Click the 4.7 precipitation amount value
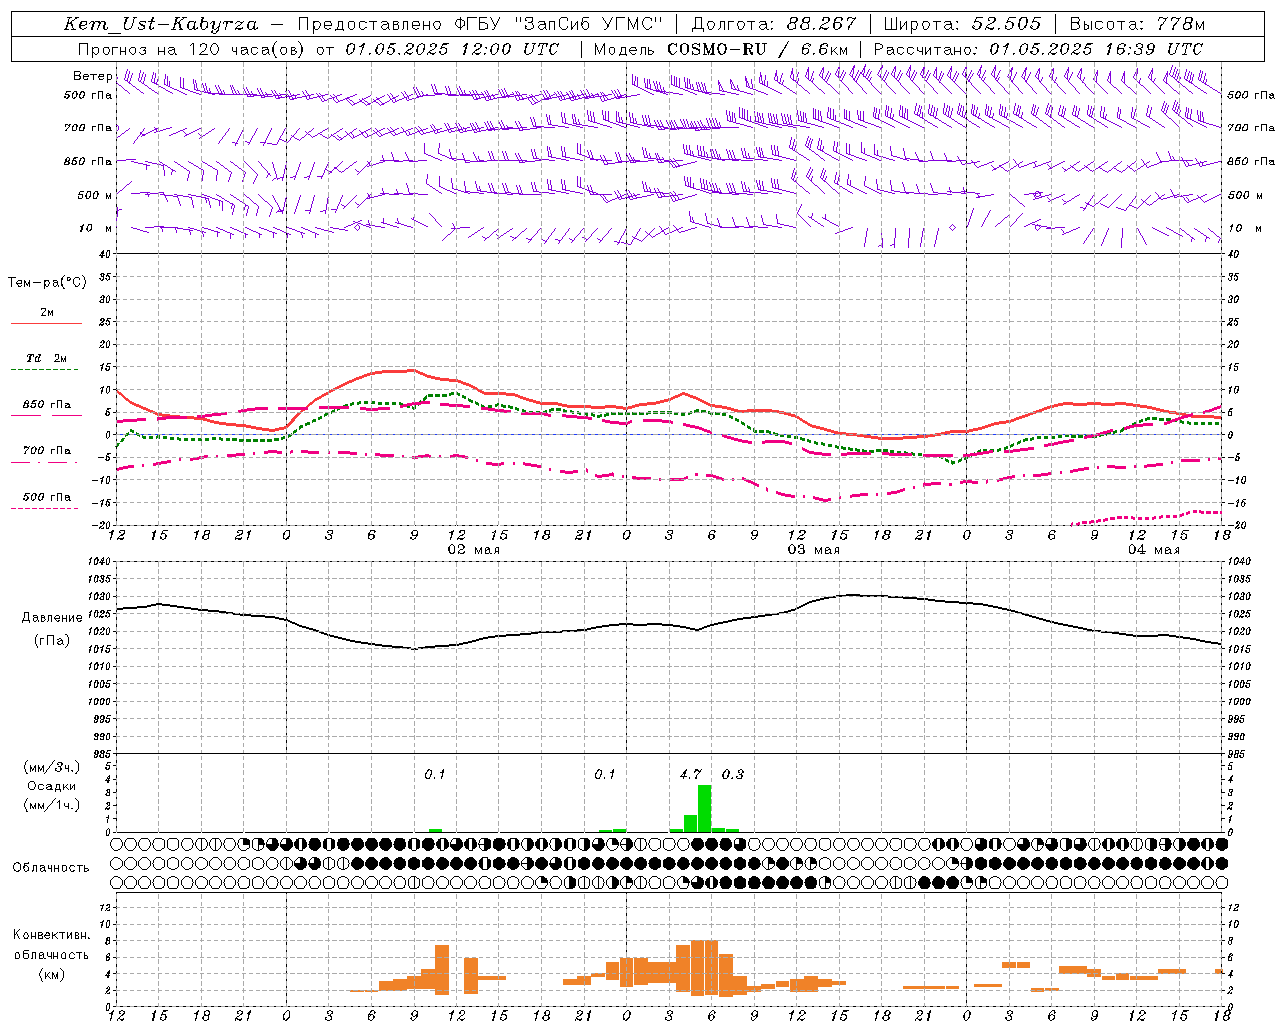Screen dimensions: 1280x1024 click(690, 774)
